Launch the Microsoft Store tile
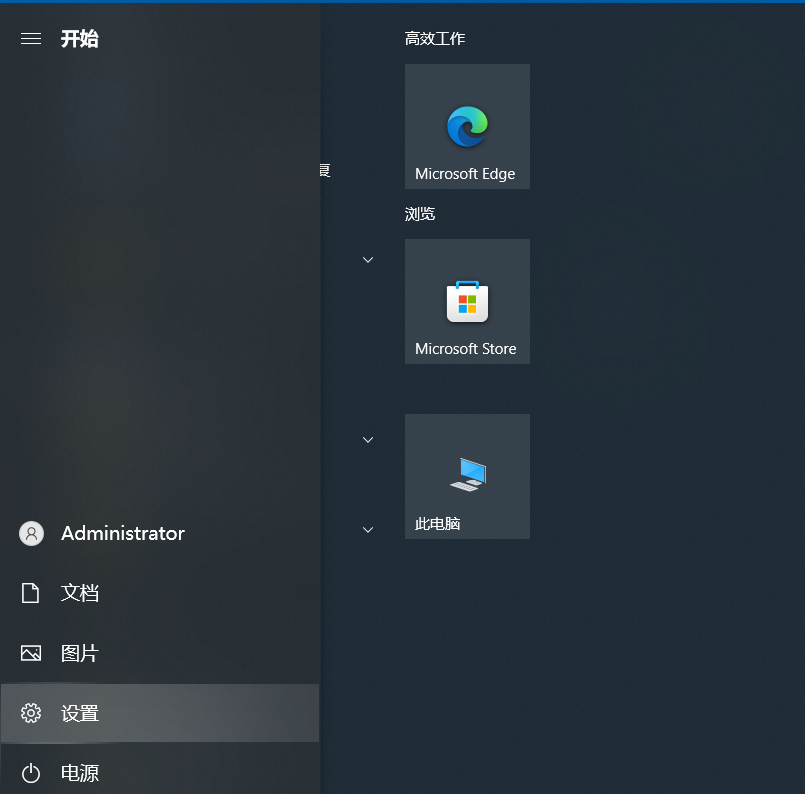This screenshot has height=794, width=805. tap(467, 301)
